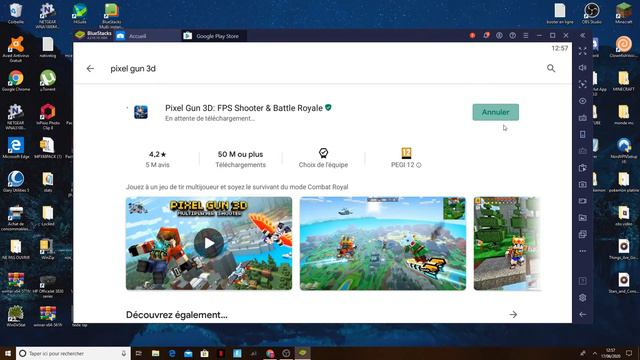Viewport: 640px width, 360px height.
Task: Open the third partially visible game screenshot
Action: (x=507, y=243)
